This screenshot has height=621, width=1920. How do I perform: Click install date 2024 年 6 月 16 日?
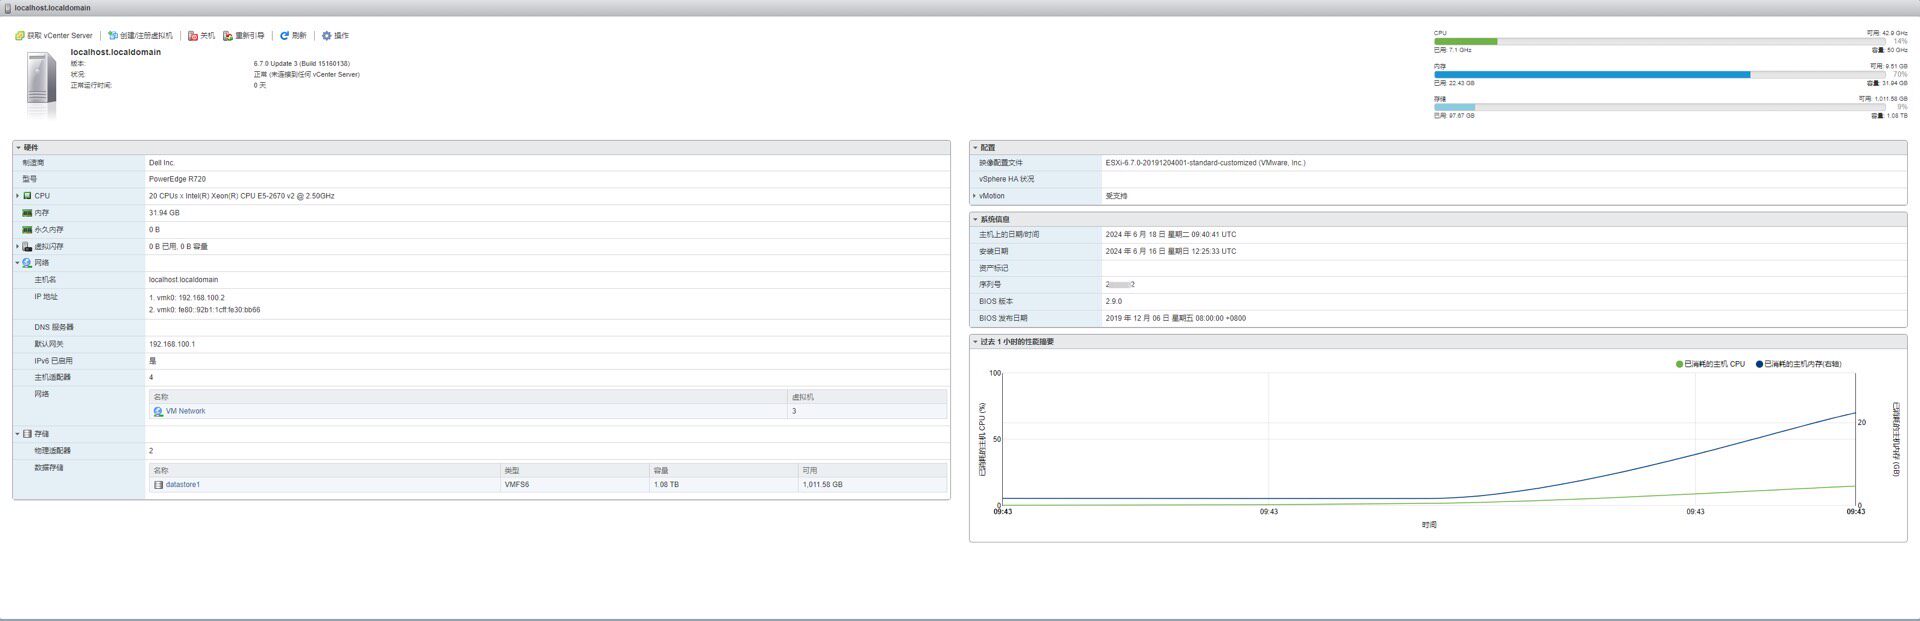tap(1170, 251)
